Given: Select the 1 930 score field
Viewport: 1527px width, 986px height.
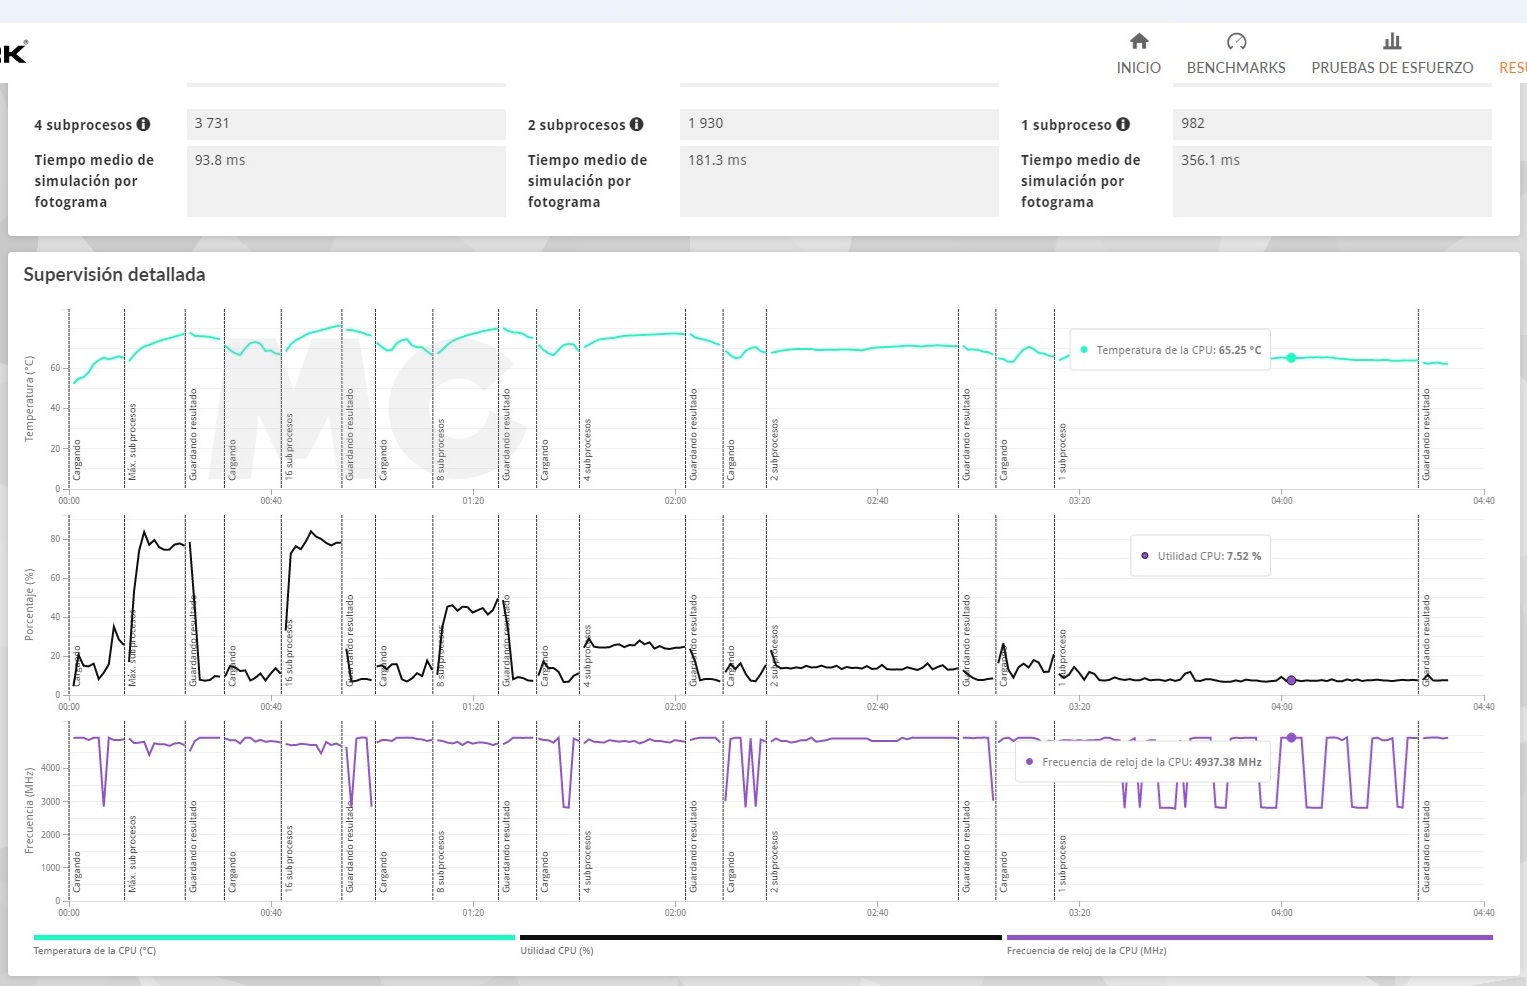Looking at the screenshot, I should 838,124.
